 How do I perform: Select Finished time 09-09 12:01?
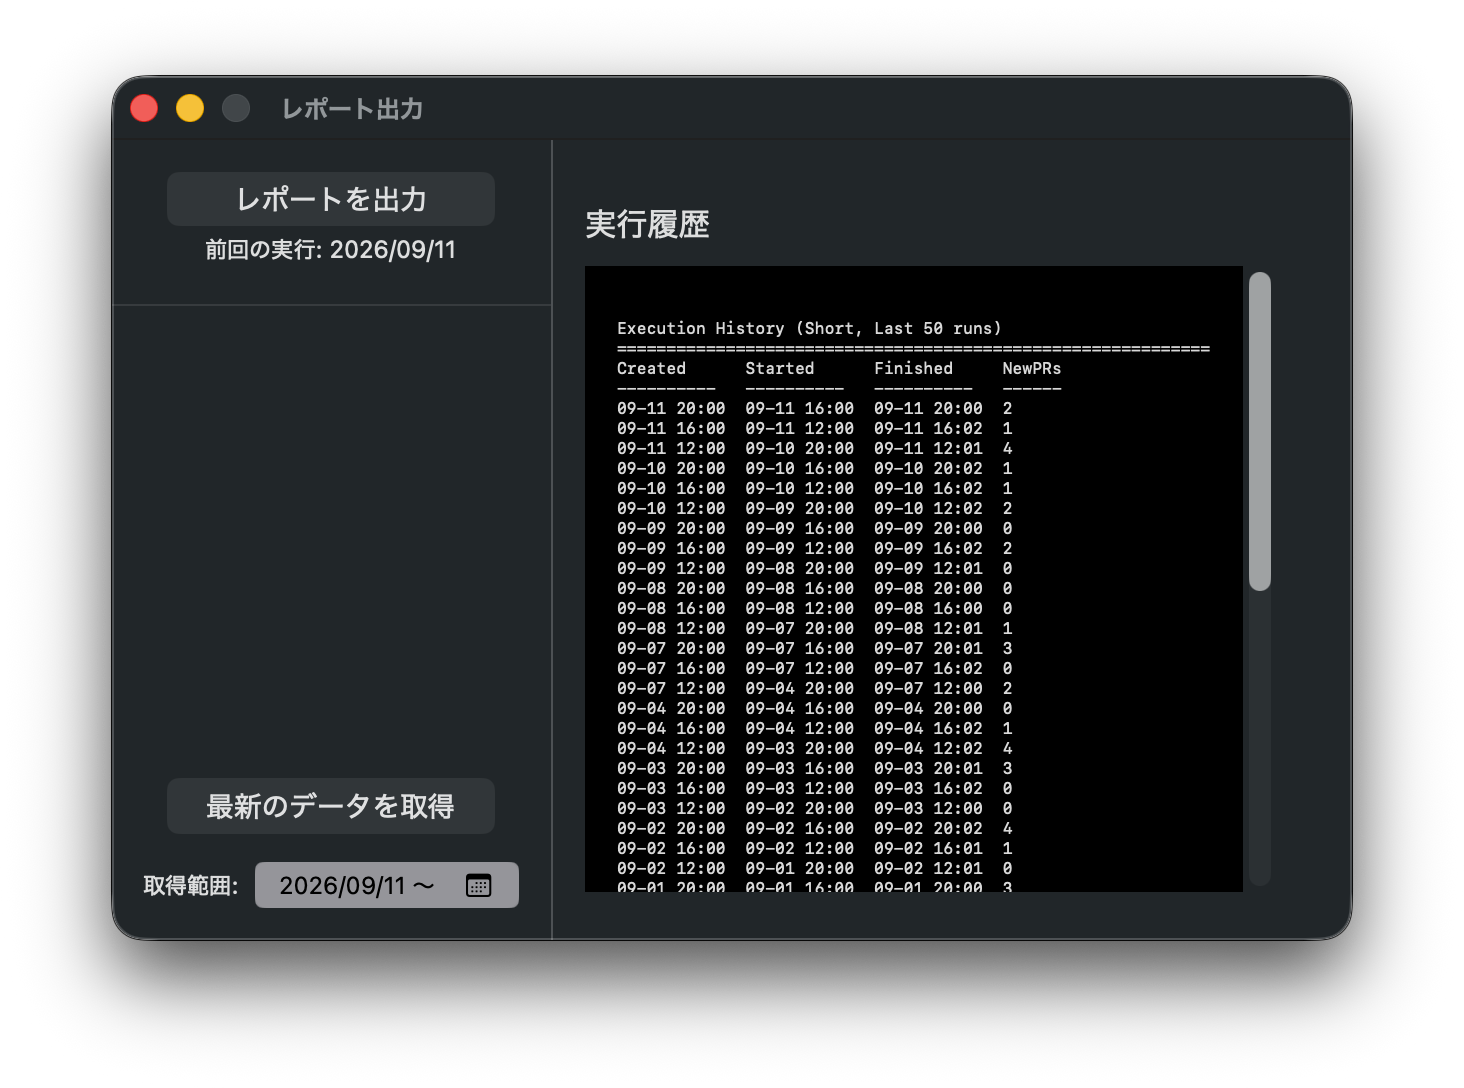tap(928, 568)
